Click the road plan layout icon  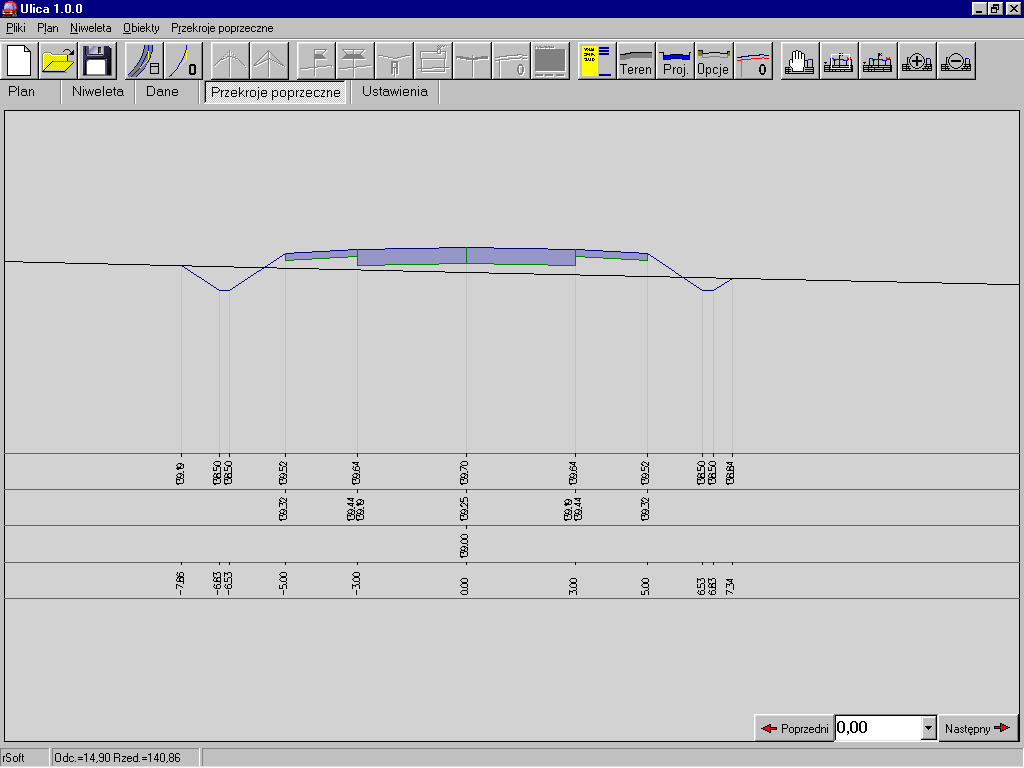click(144, 61)
